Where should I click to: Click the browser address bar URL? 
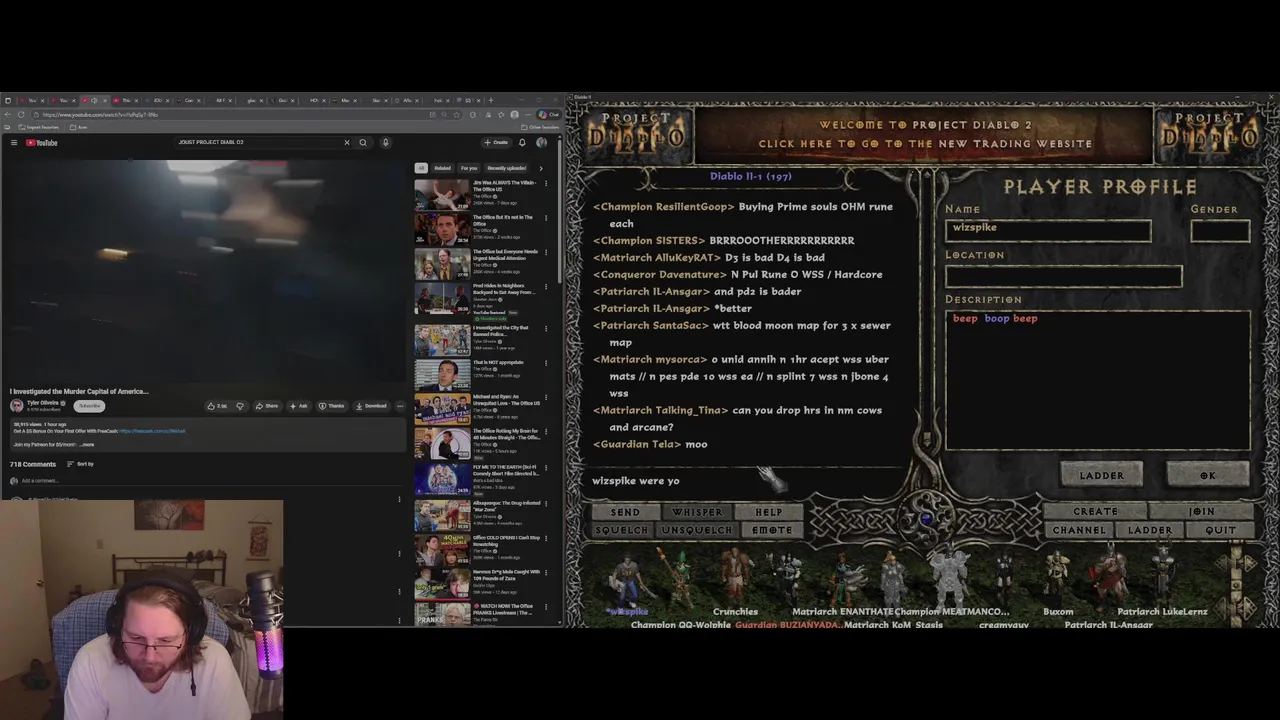(100, 114)
